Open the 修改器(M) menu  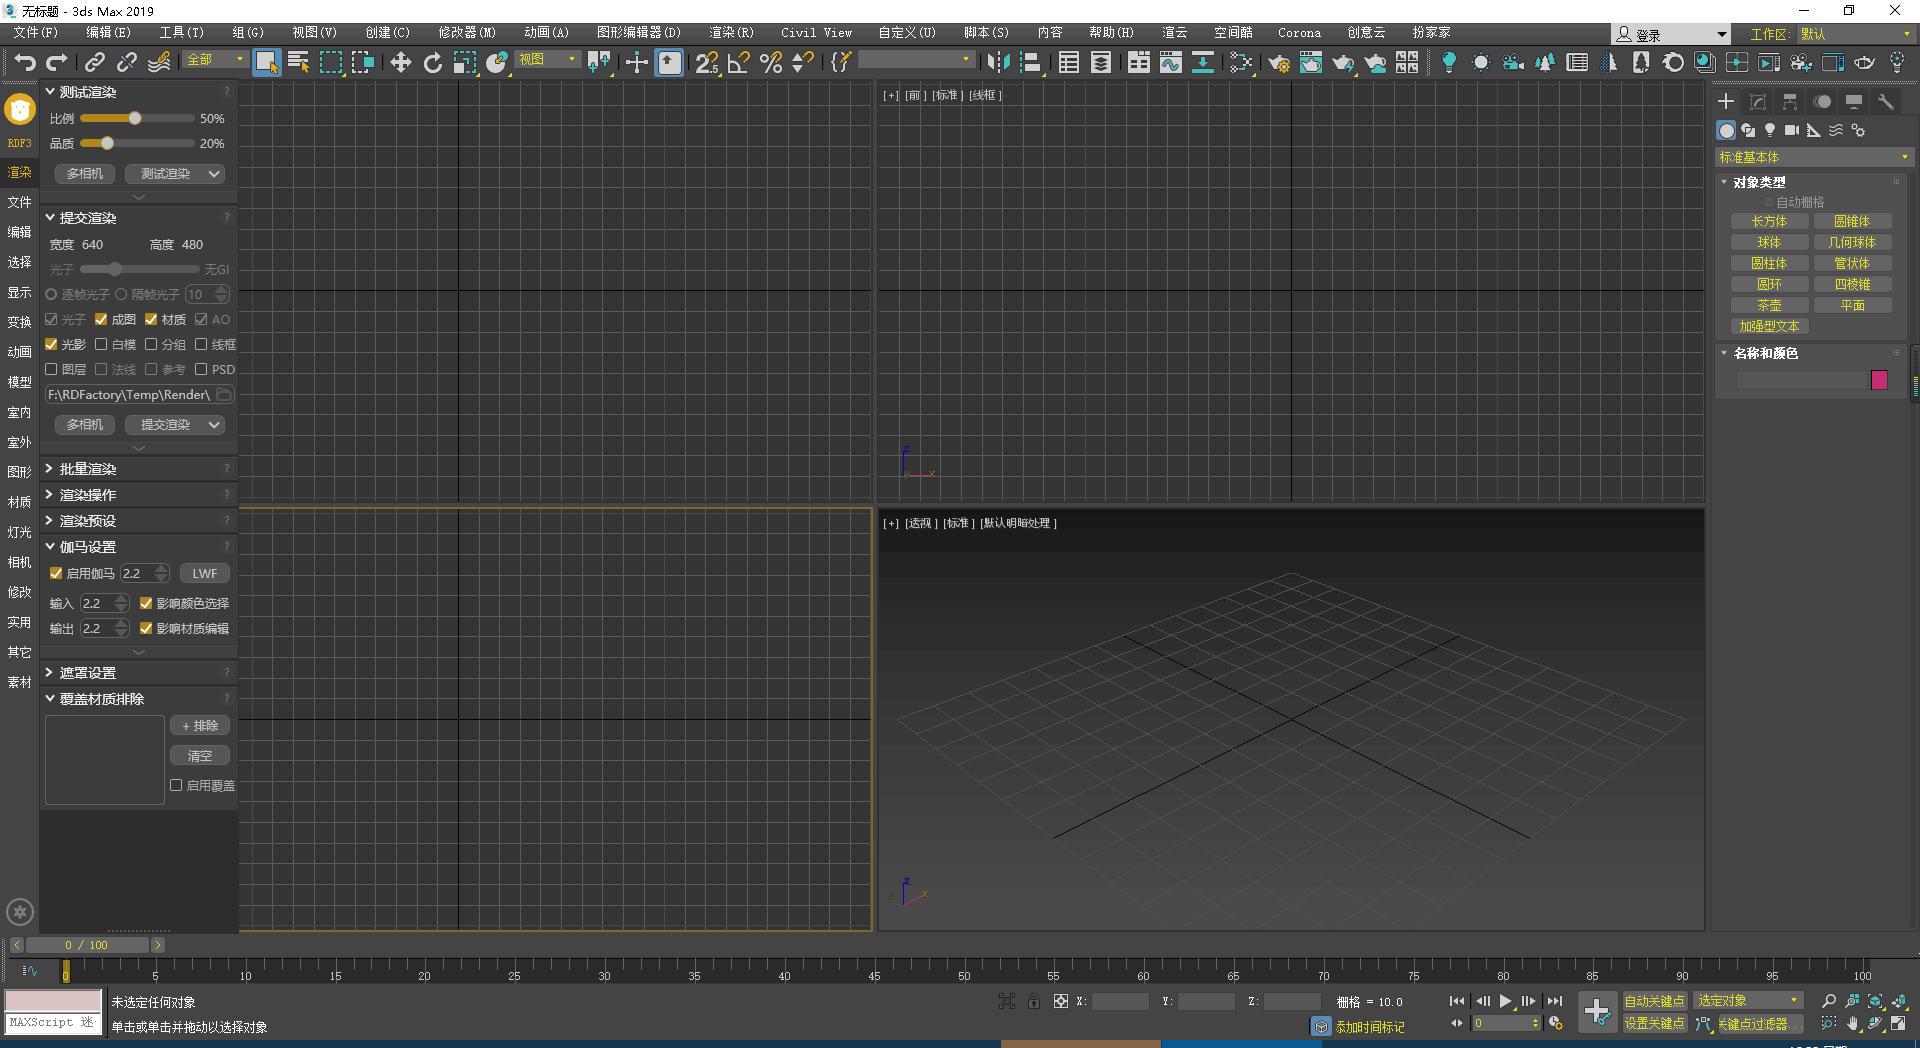[x=466, y=33]
